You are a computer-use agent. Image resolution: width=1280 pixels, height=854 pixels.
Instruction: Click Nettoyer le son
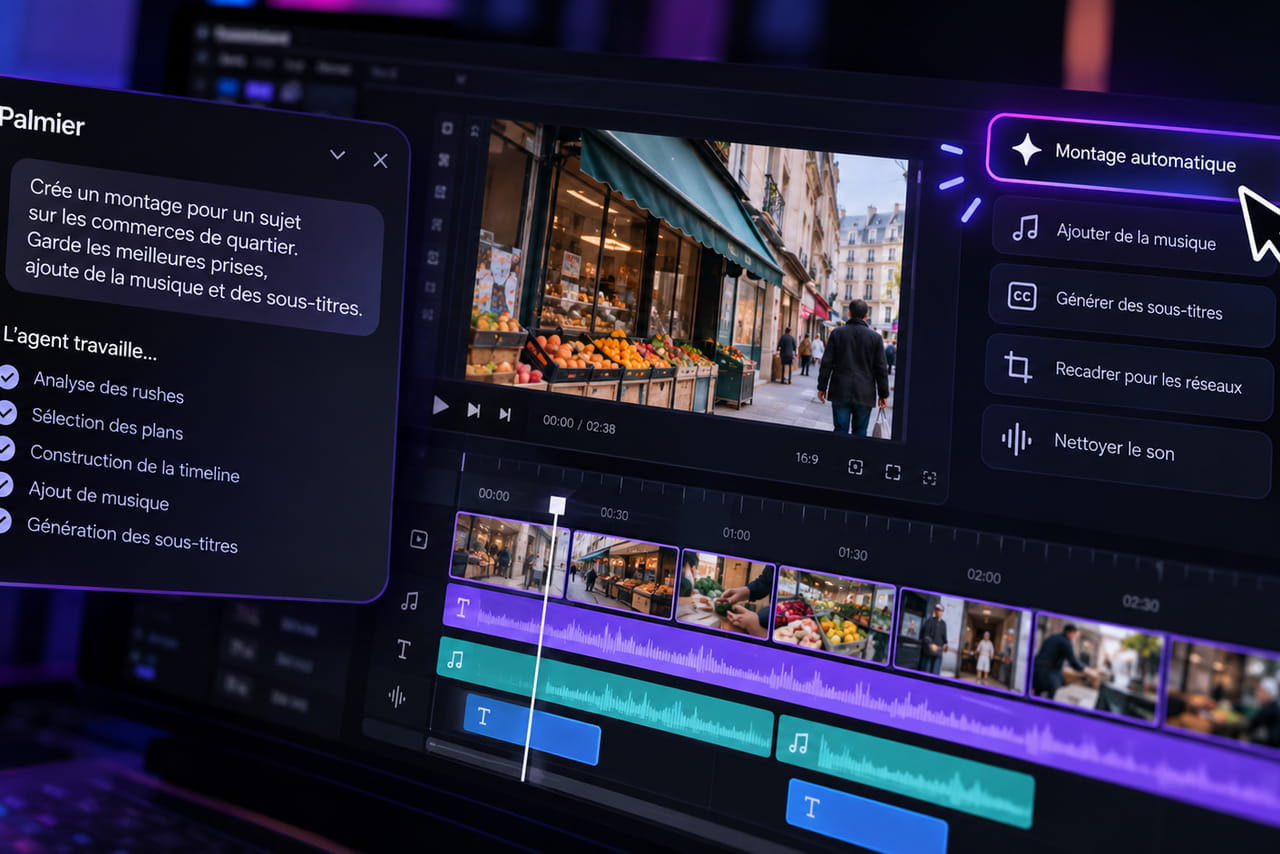[x=1126, y=449]
